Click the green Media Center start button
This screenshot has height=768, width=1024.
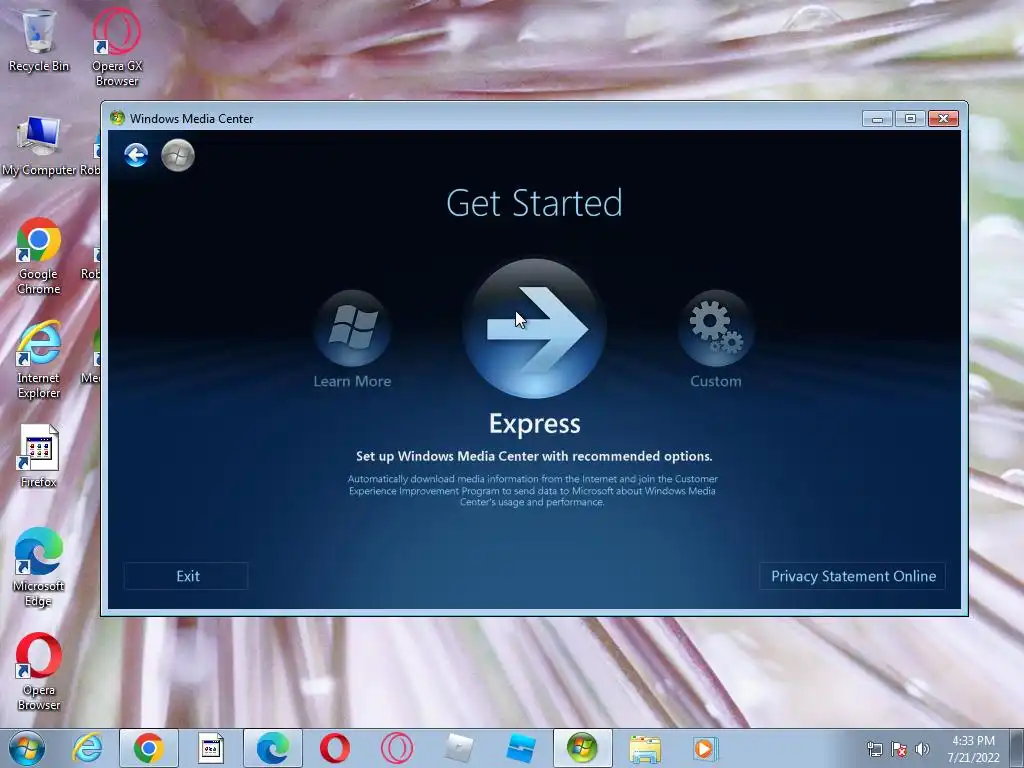(x=178, y=155)
